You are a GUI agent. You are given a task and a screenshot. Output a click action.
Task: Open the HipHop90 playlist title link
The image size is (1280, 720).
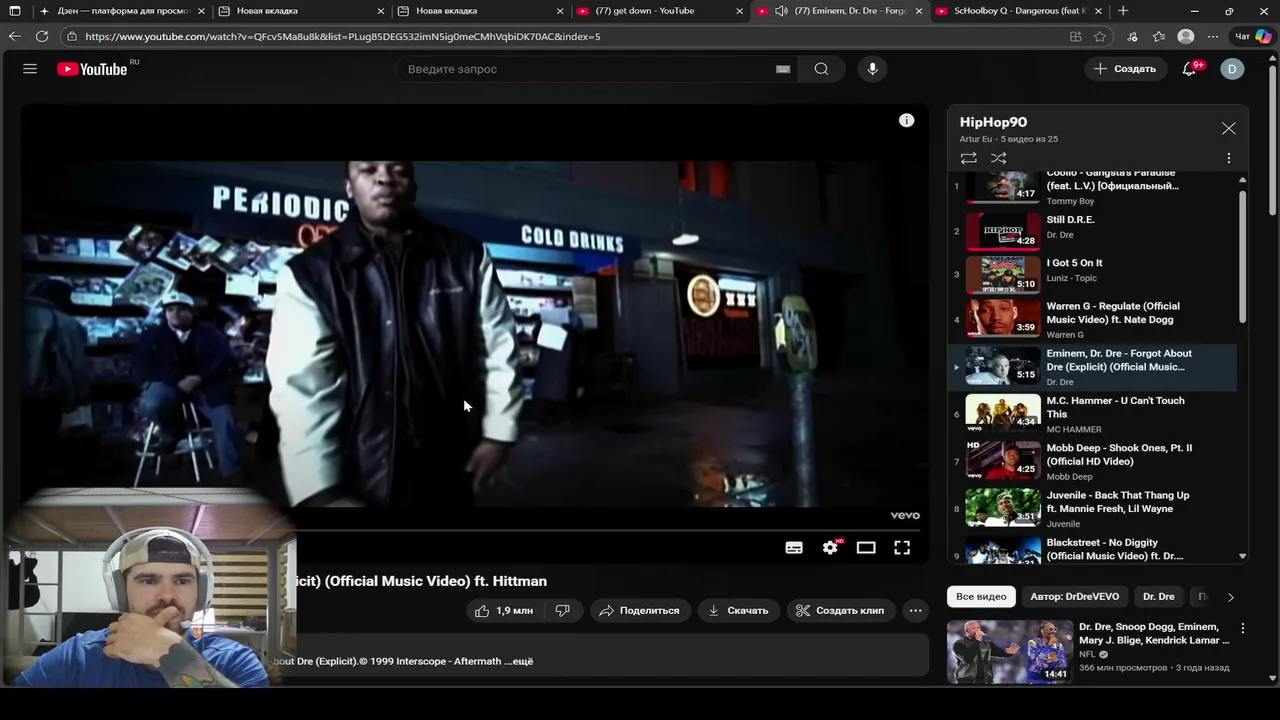[993, 122]
